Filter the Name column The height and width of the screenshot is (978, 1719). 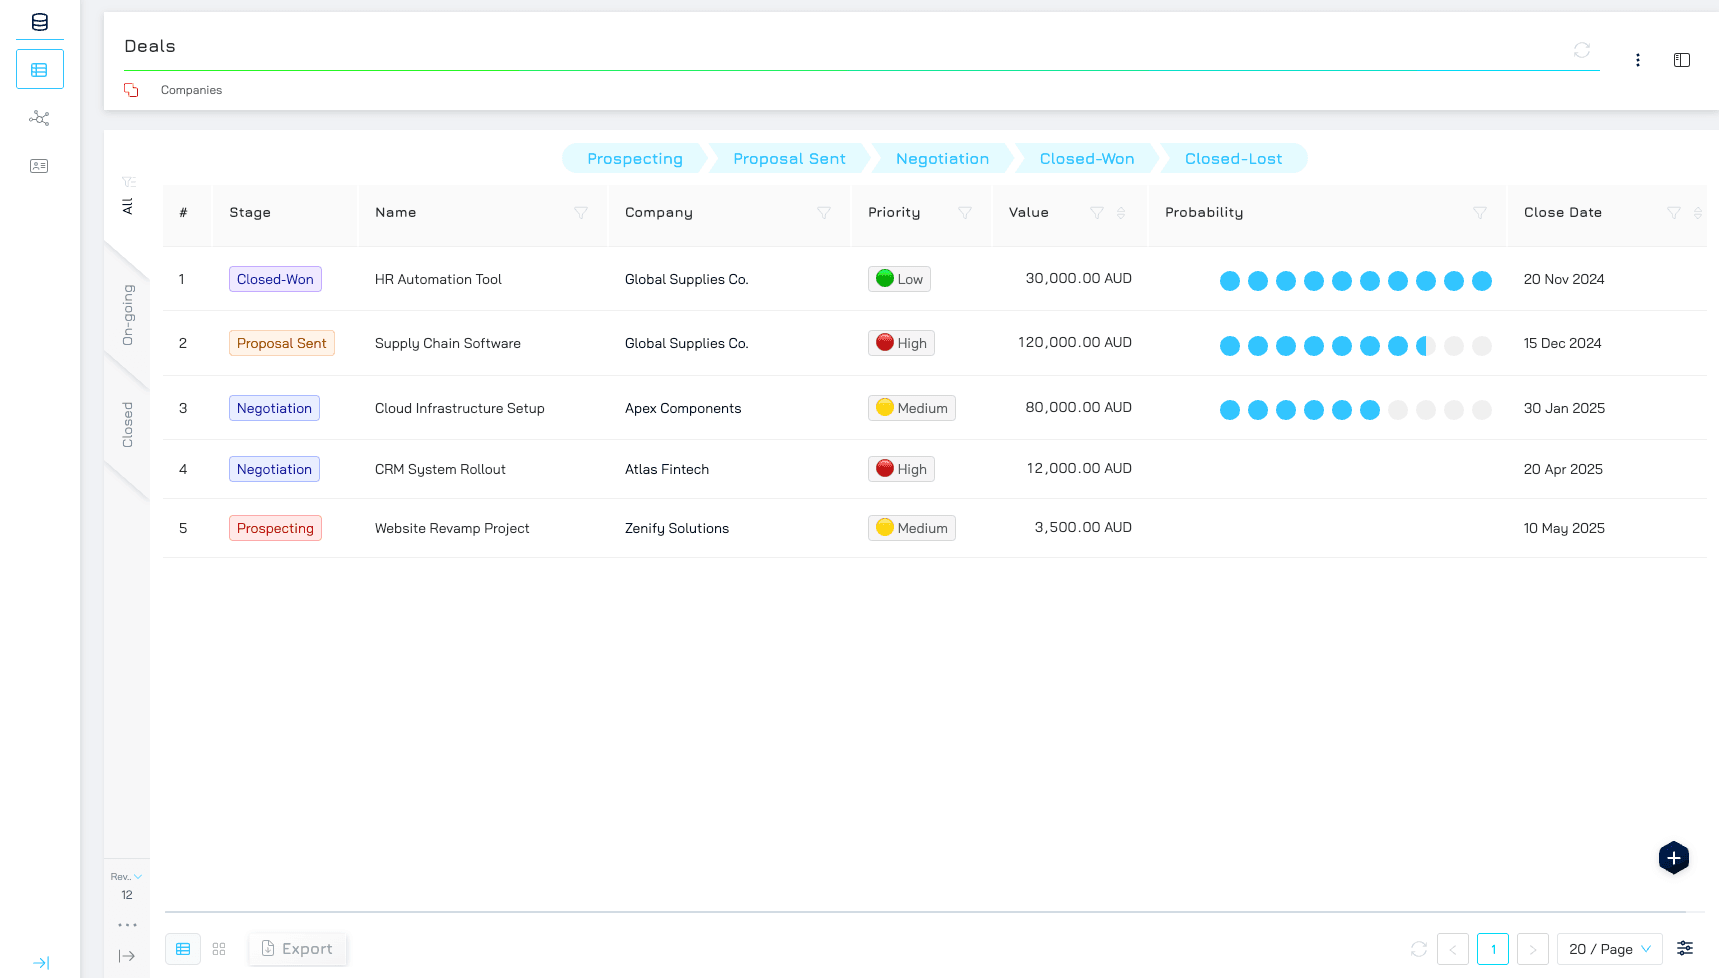pyautogui.click(x=581, y=213)
